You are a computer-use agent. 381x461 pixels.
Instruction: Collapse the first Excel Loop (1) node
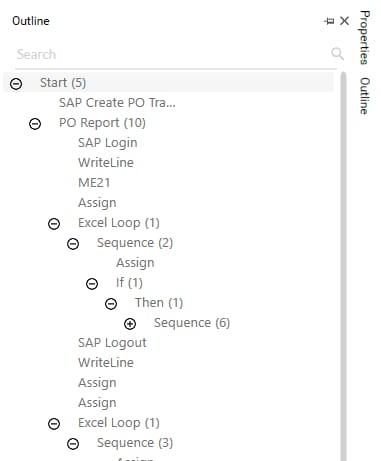click(54, 224)
